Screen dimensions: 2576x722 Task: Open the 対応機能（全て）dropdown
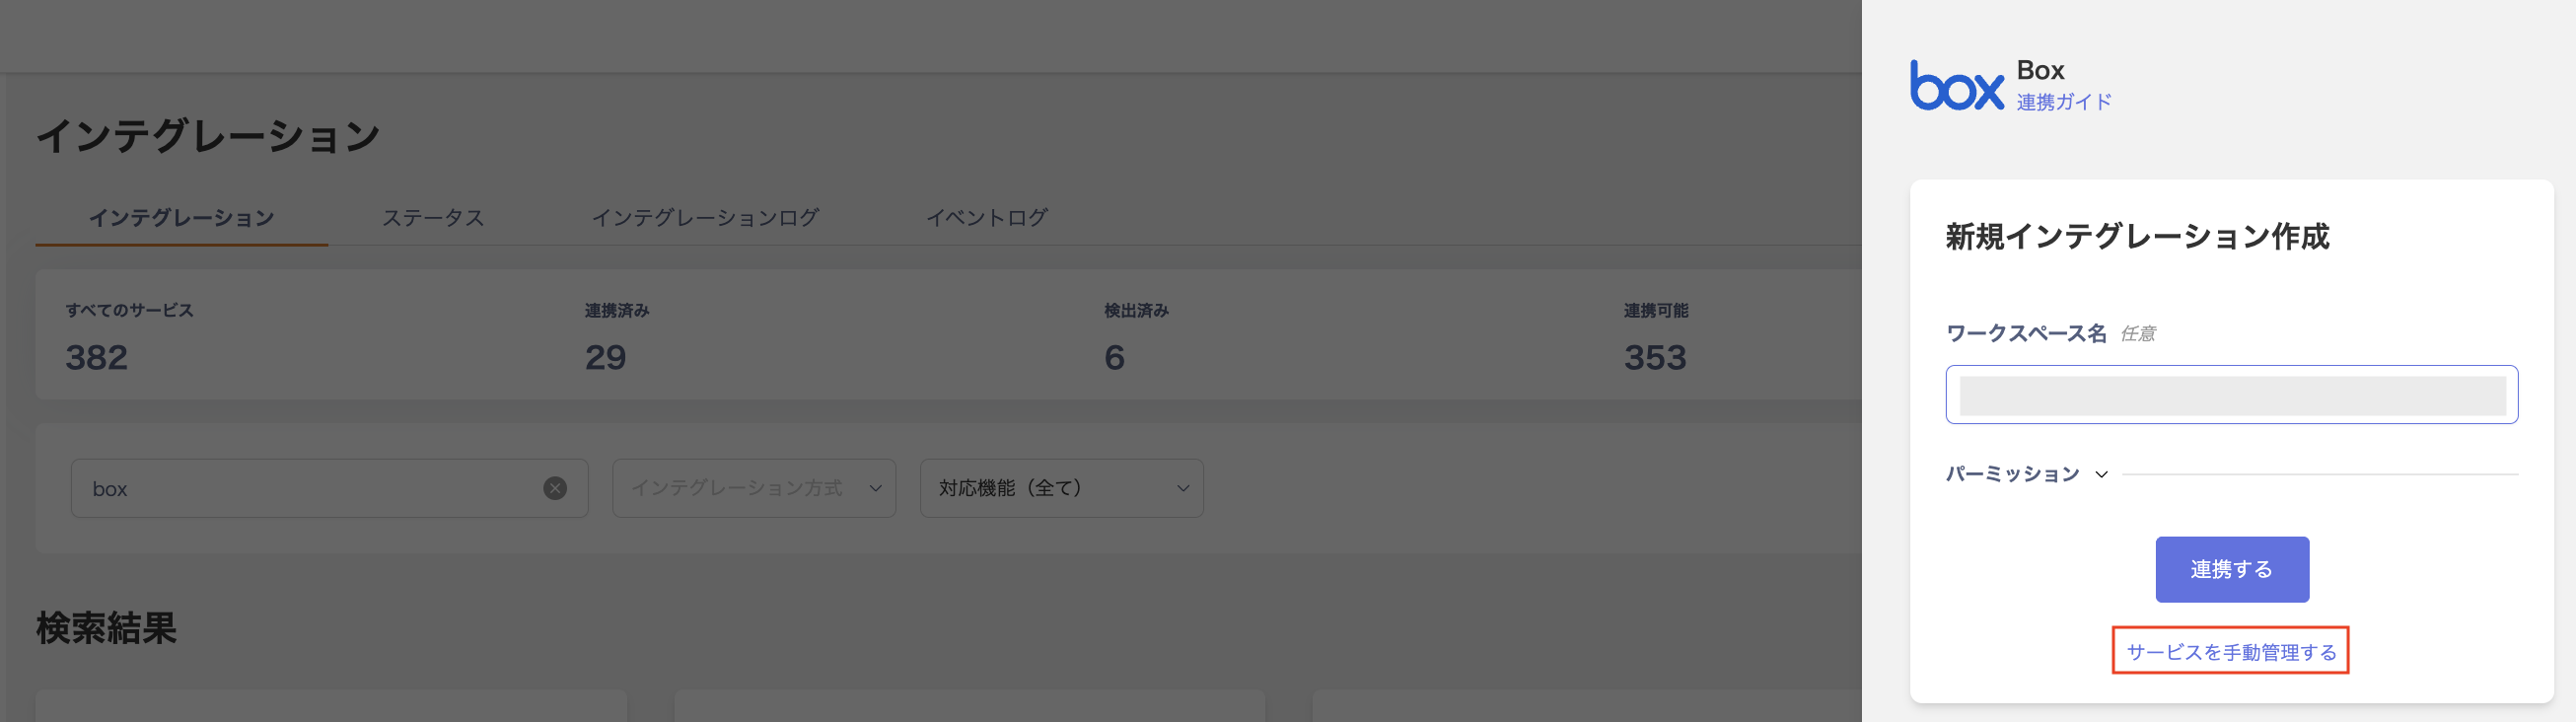(1061, 488)
